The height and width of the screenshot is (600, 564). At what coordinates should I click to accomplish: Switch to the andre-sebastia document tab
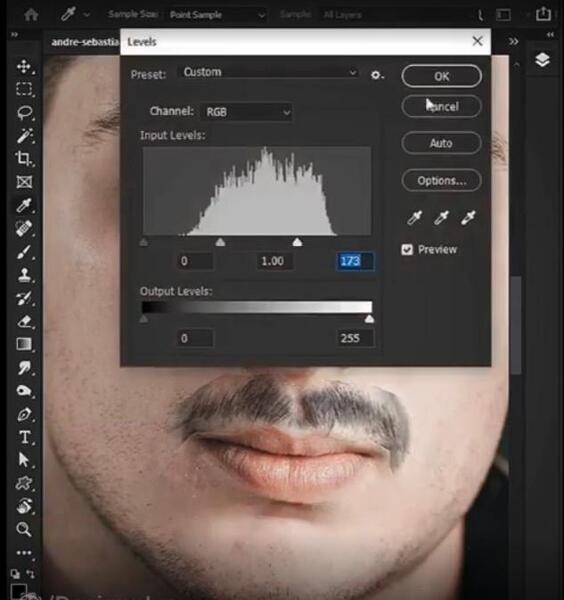[x=85, y=42]
